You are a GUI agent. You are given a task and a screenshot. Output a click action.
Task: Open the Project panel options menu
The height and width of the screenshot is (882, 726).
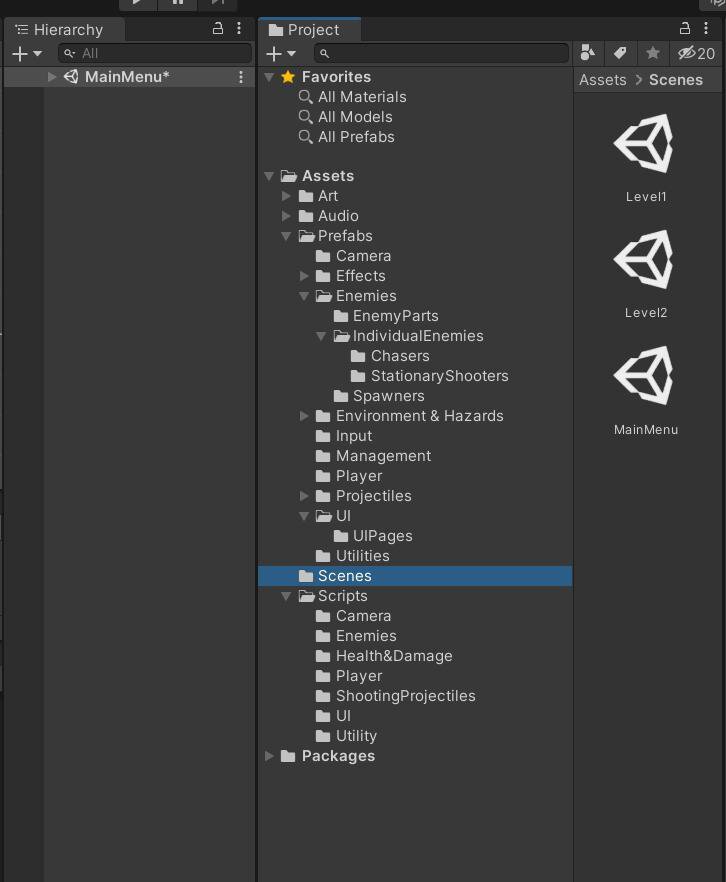click(706, 28)
